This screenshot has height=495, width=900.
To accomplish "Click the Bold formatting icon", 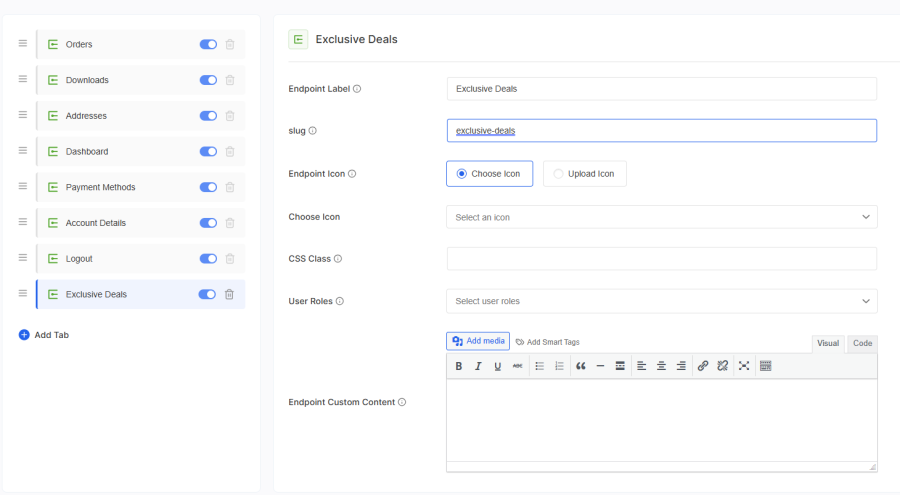I will click(459, 366).
